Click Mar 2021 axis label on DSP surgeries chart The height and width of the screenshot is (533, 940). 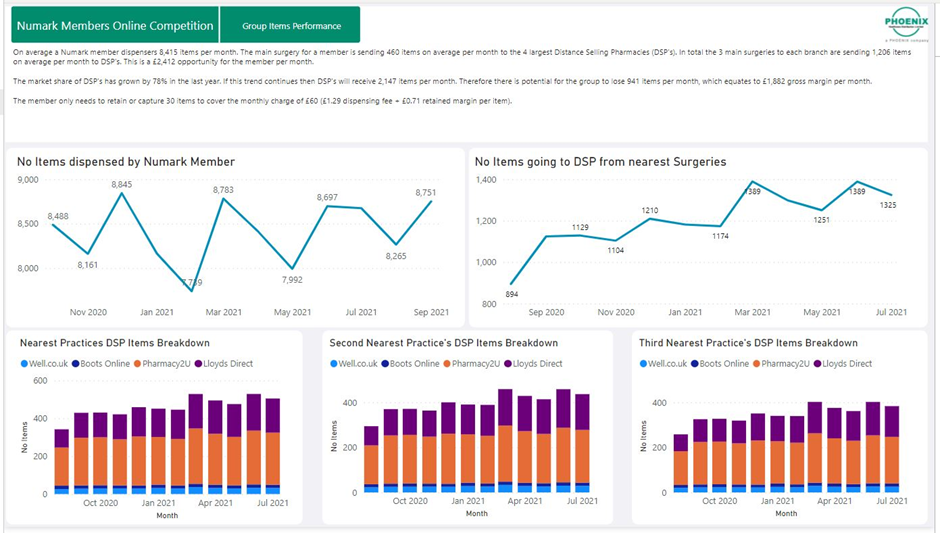point(752,312)
